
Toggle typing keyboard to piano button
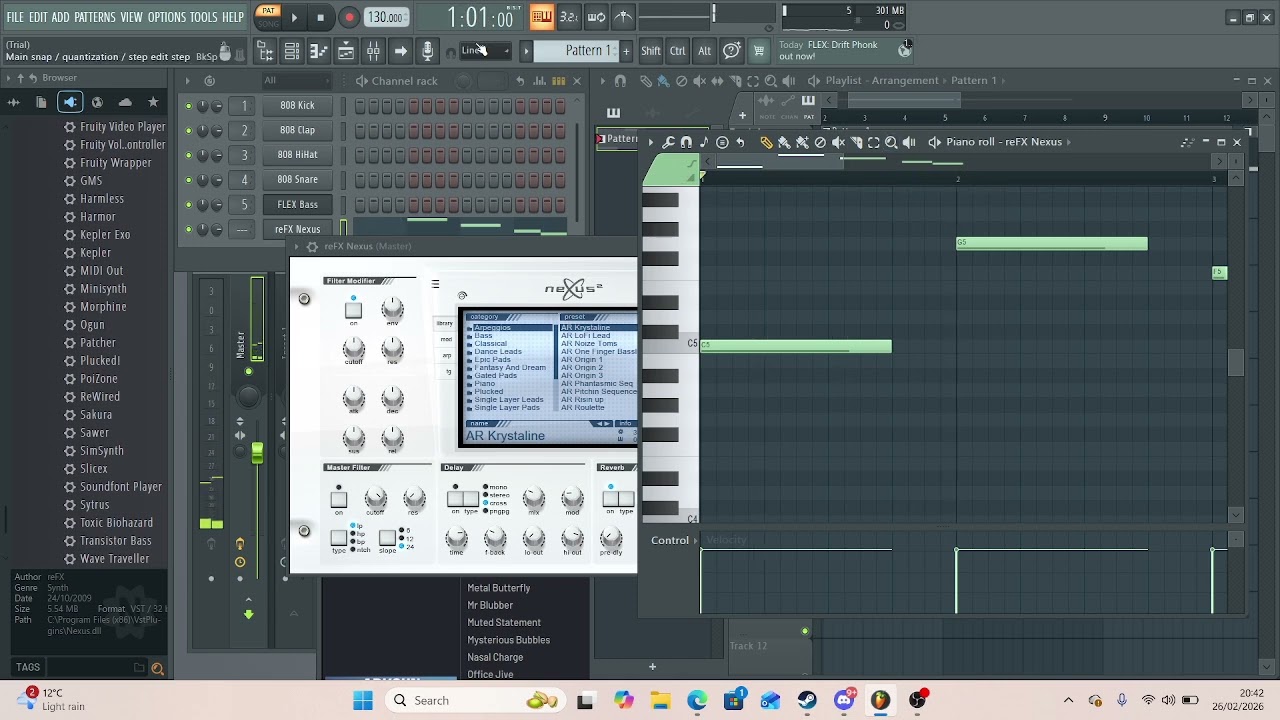tap(541, 16)
